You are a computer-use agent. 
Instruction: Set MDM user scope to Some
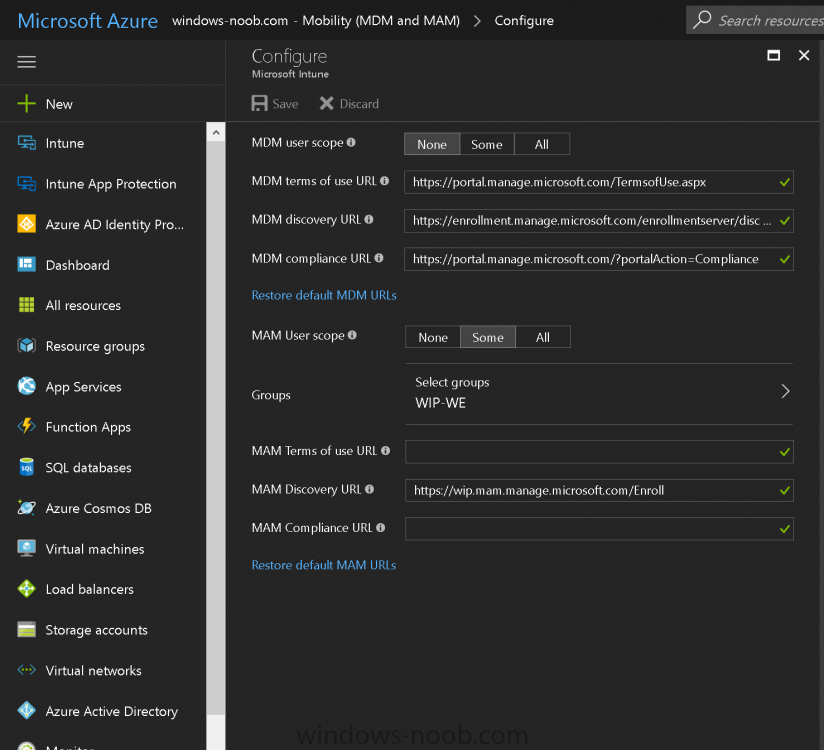coord(487,144)
